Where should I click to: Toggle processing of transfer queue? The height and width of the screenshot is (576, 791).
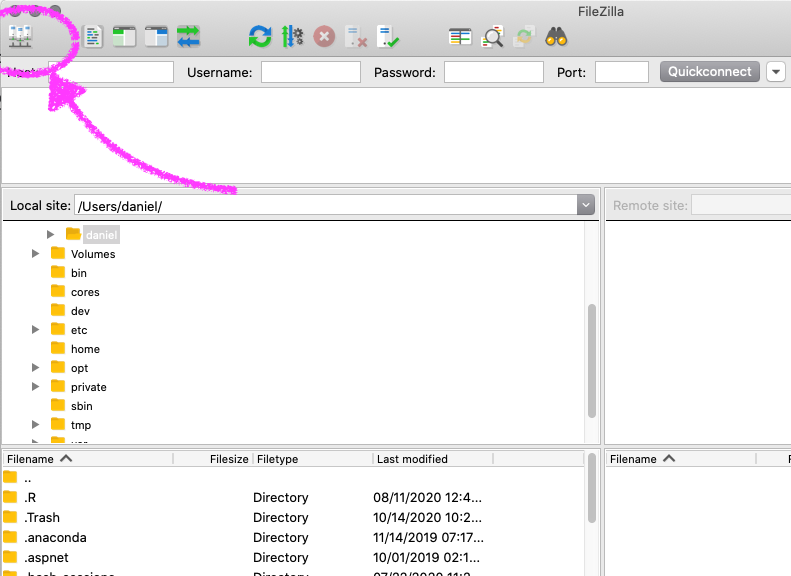[292, 37]
